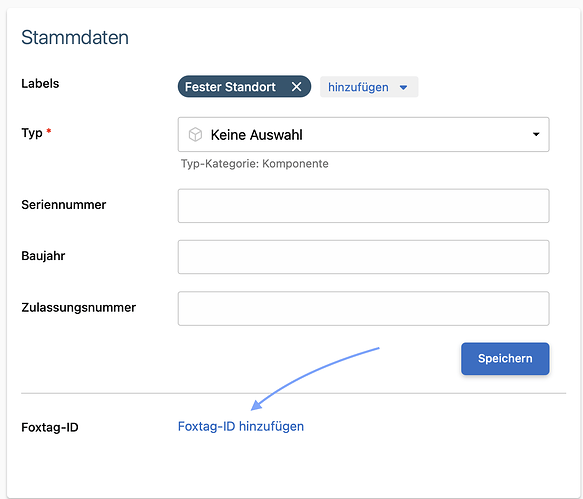The height and width of the screenshot is (499, 583).
Task: Click the Labels field label
Action: click(x=40, y=83)
